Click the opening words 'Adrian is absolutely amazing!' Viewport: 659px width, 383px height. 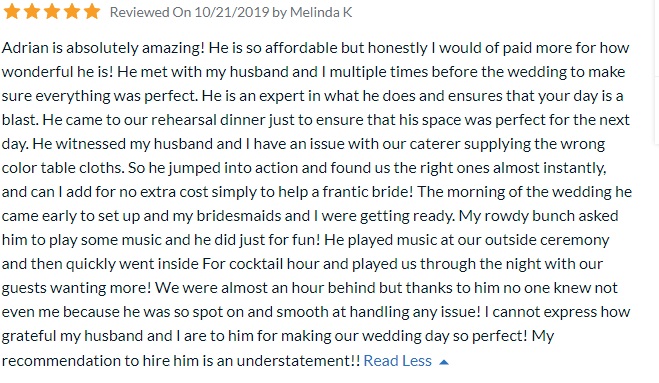[103, 48]
